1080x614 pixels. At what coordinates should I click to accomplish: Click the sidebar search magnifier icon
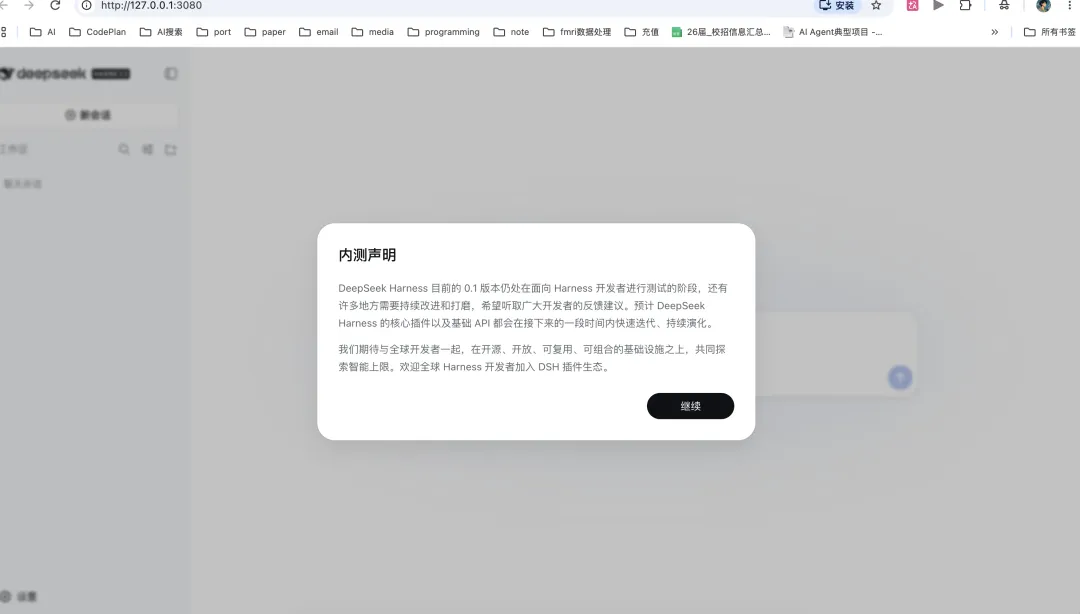124,149
